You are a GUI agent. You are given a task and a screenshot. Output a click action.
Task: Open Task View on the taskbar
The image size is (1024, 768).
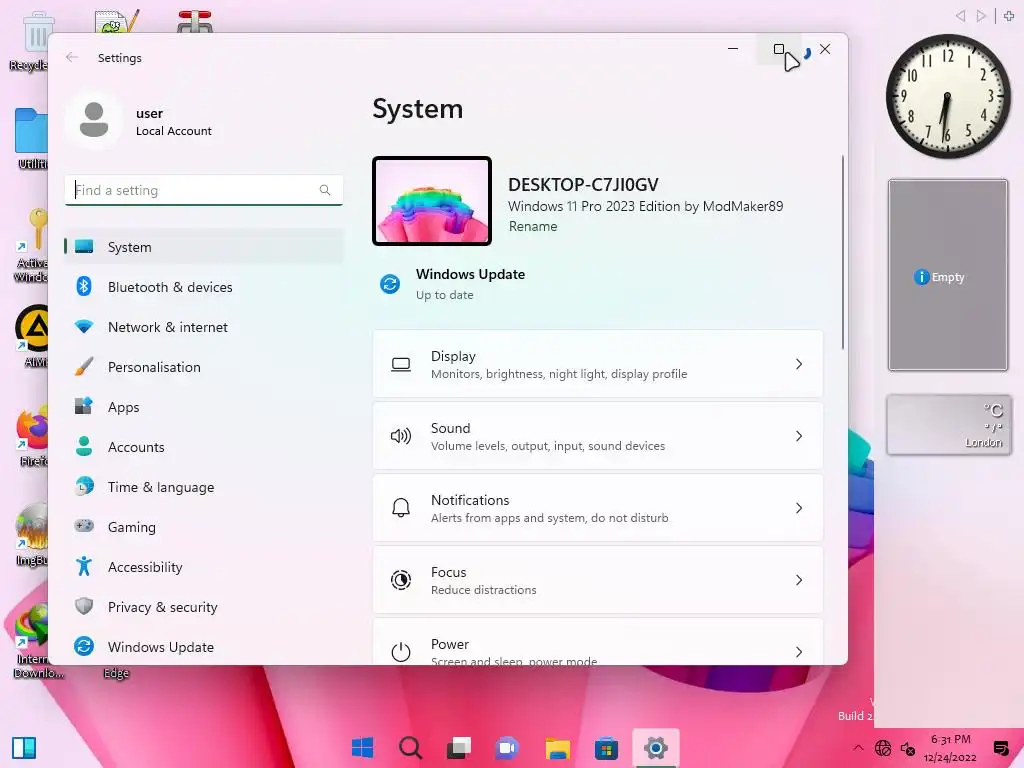pos(459,748)
